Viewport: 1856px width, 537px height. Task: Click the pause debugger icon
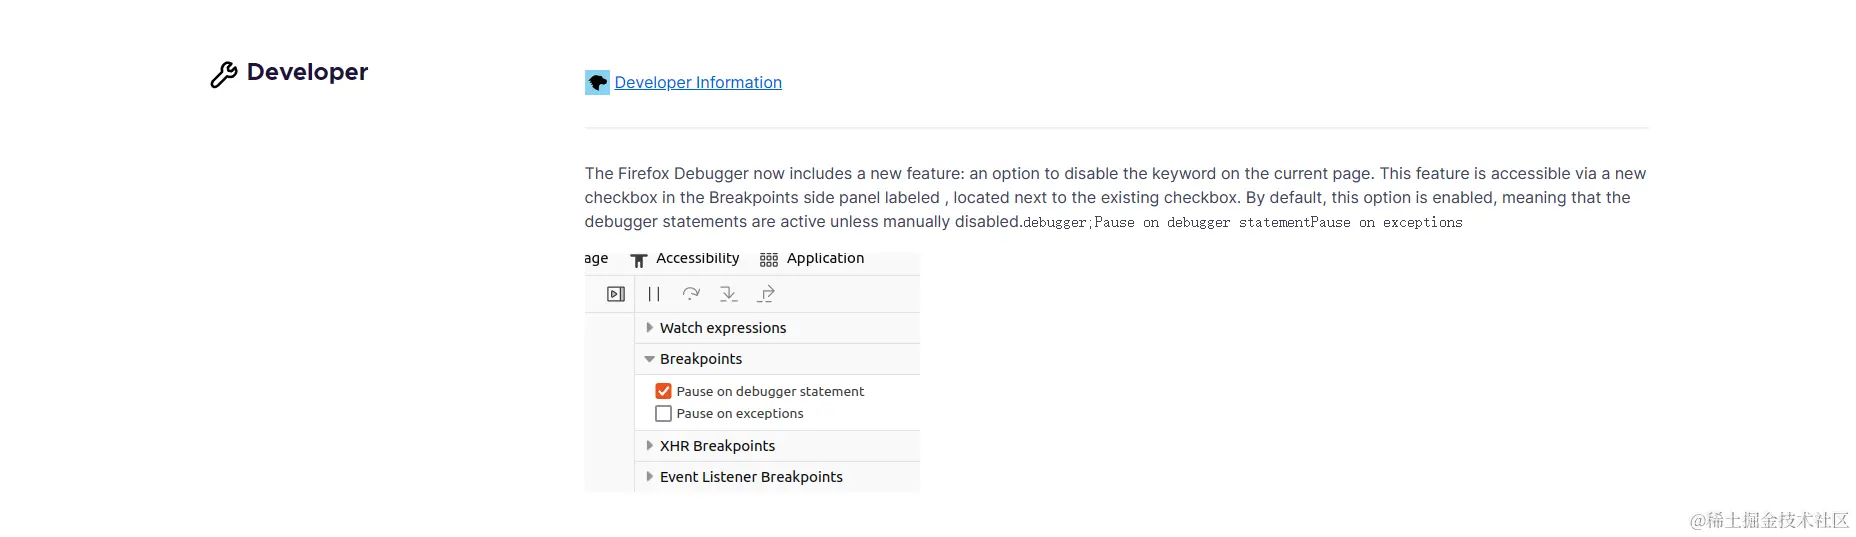coord(654,294)
